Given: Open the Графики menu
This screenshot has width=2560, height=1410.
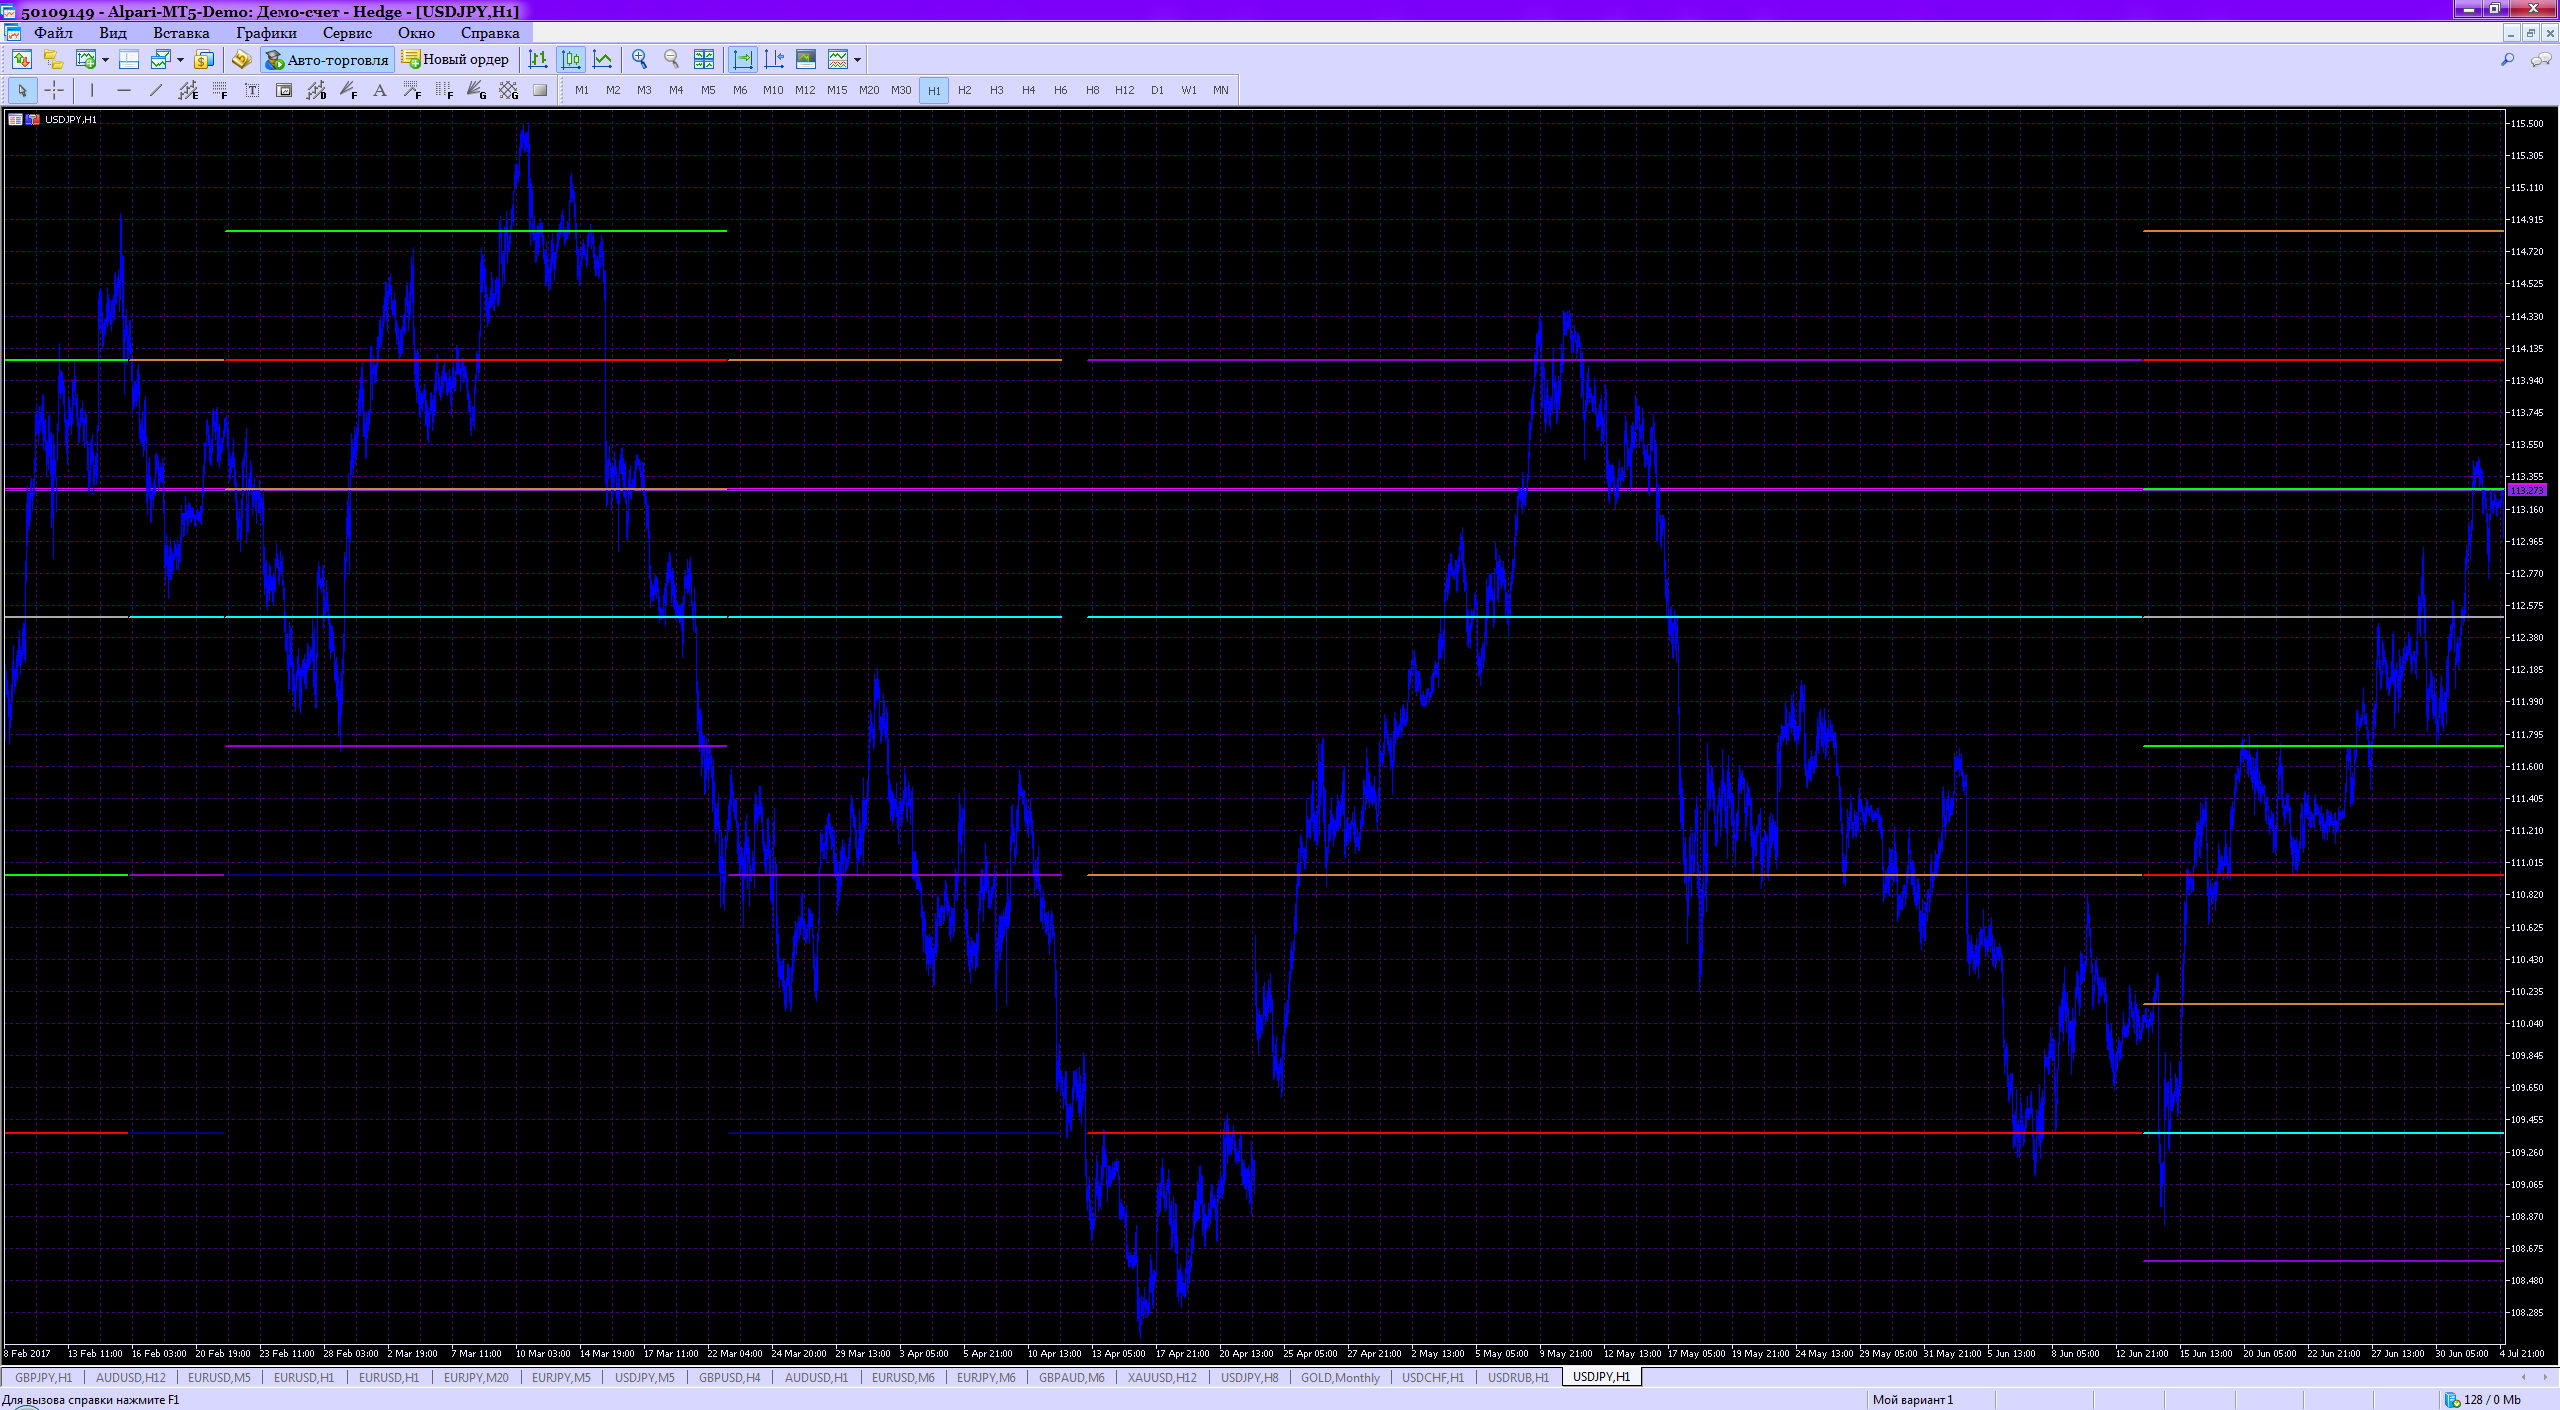Looking at the screenshot, I should [266, 33].
